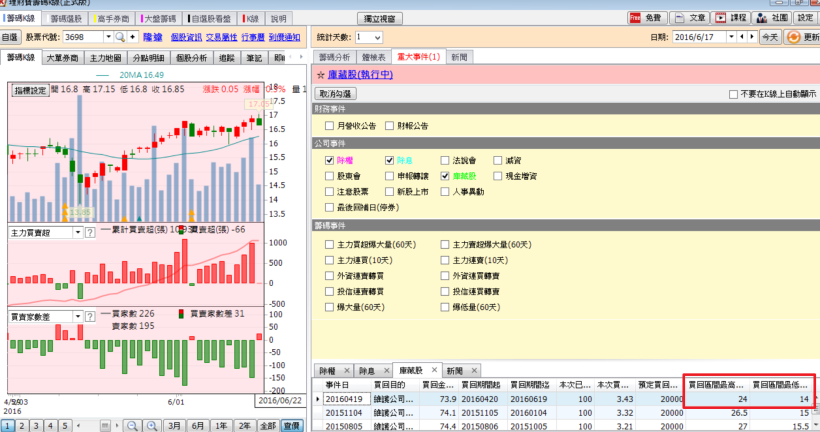Viewport: 820px width, 432px height.
Task: Open the Free 免費 icon button
Action: [x=634, y=17]
